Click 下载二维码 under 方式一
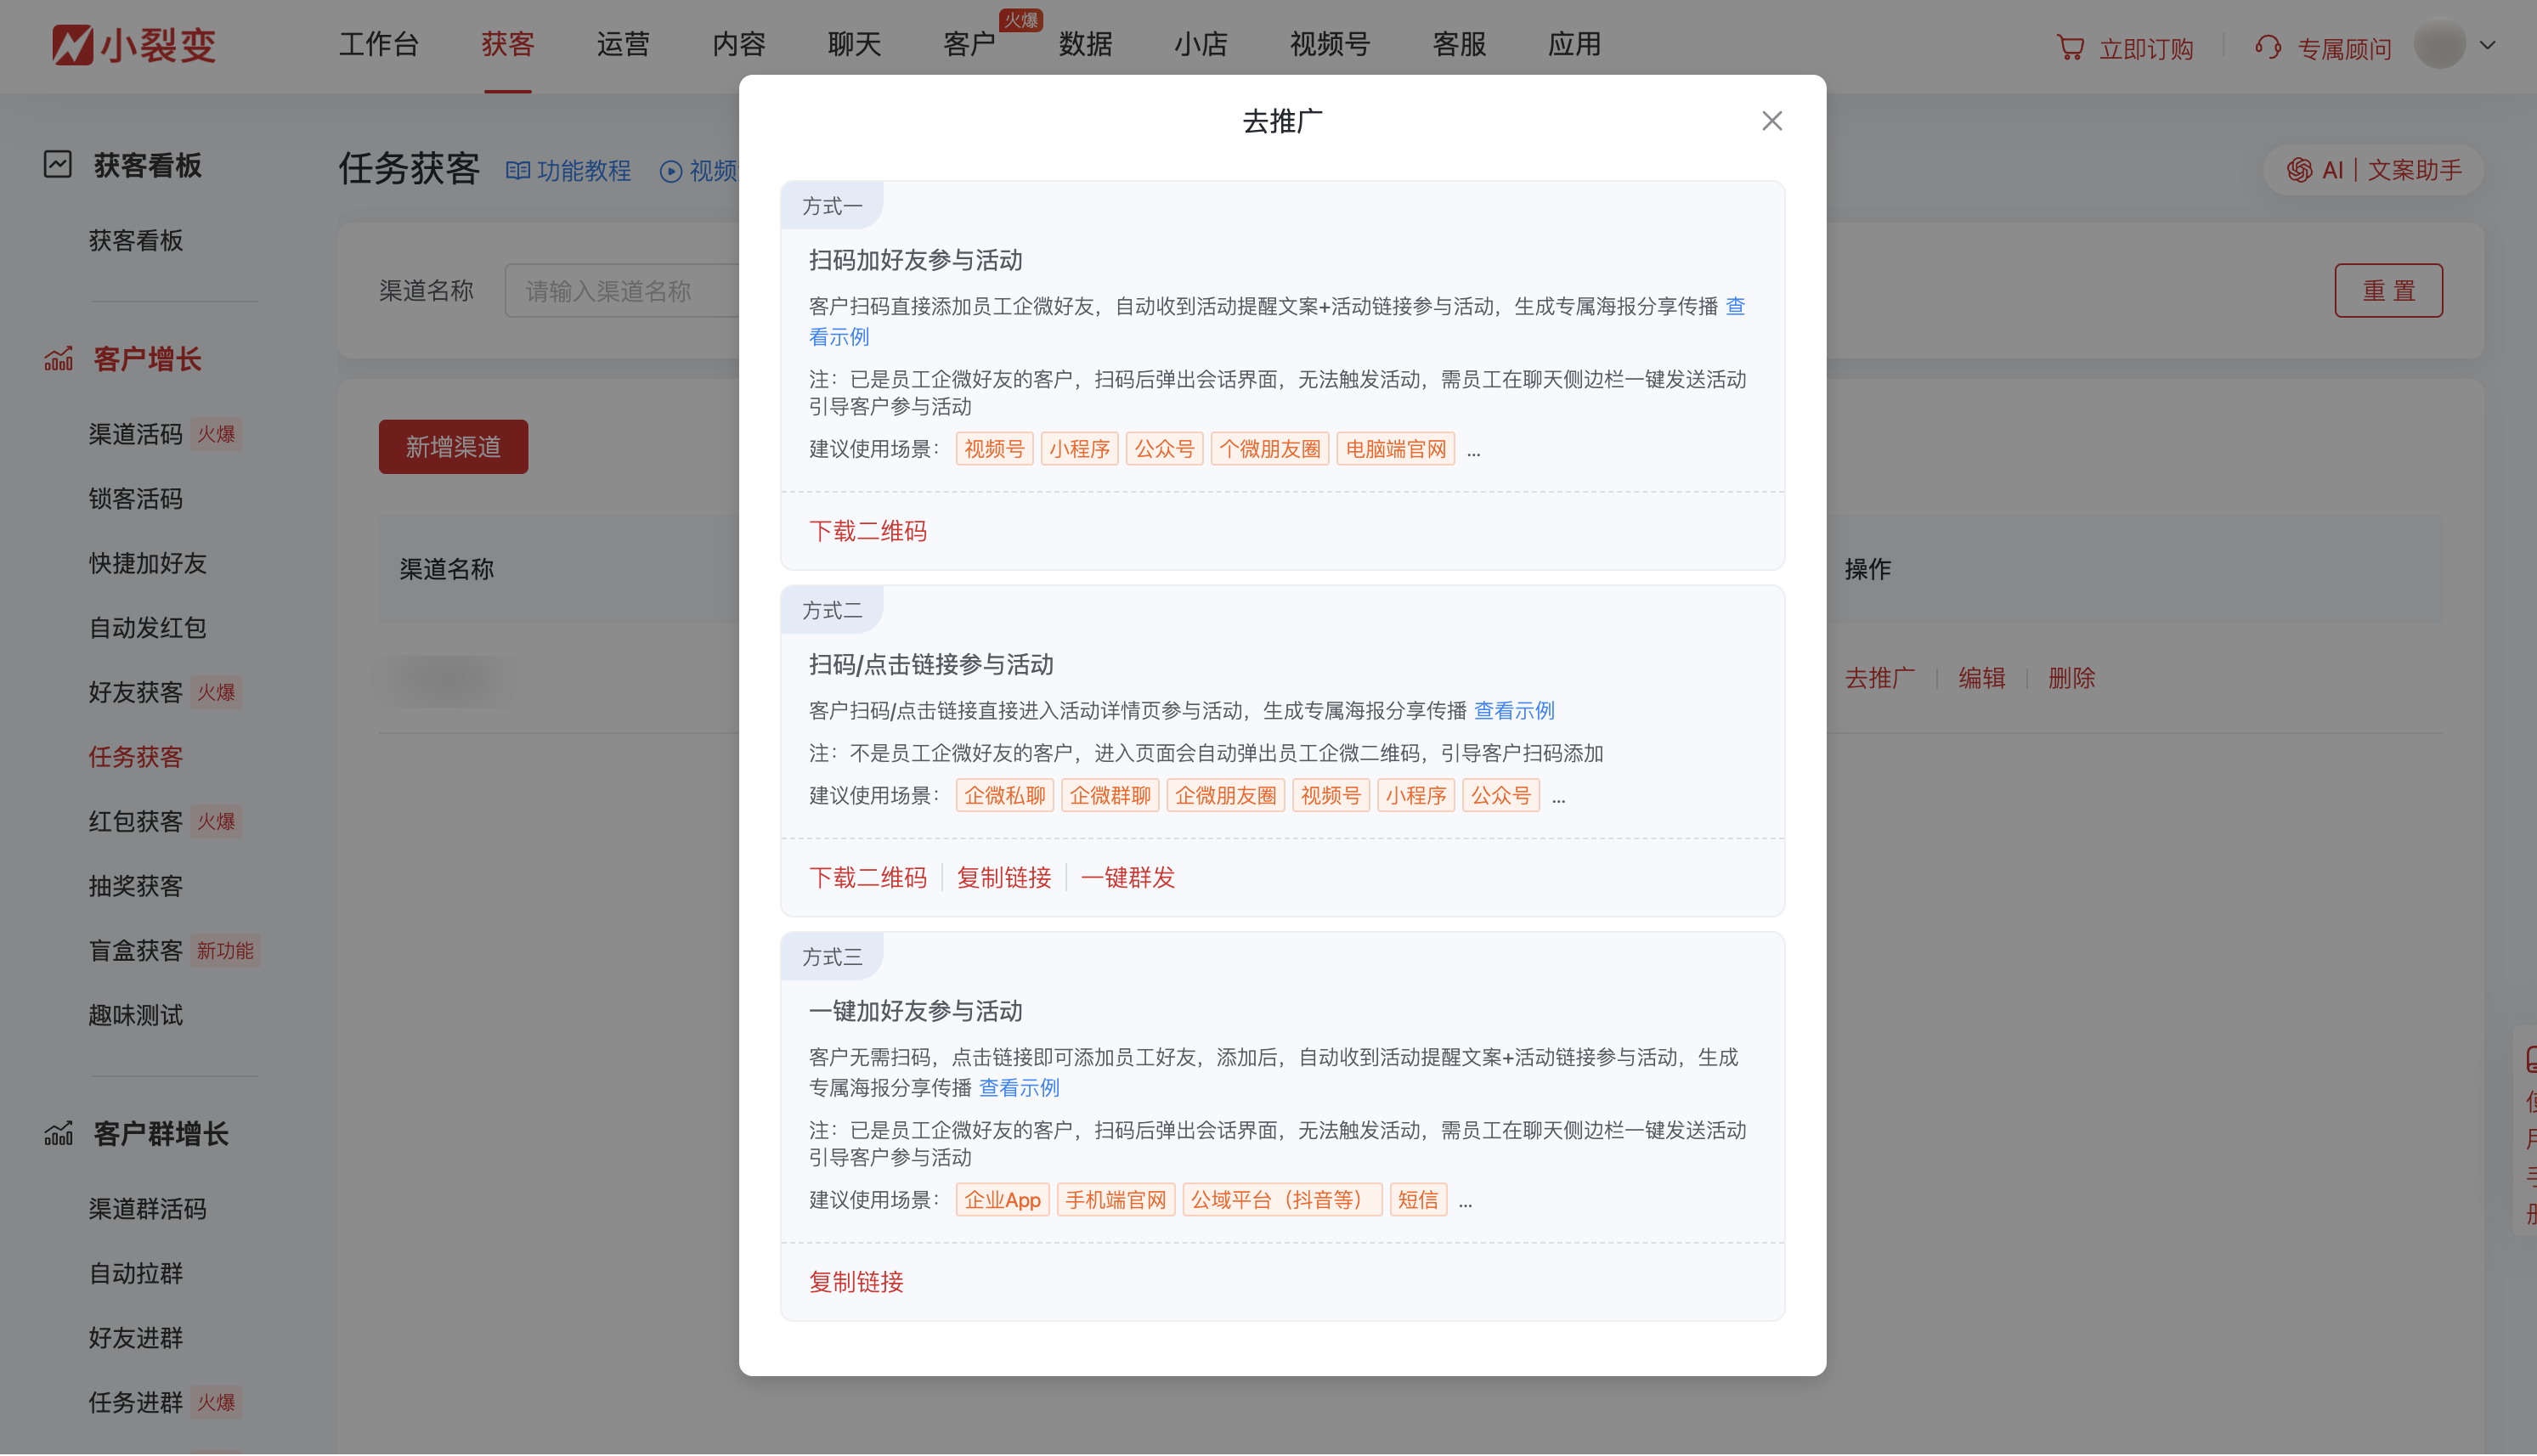 (866, 531)
